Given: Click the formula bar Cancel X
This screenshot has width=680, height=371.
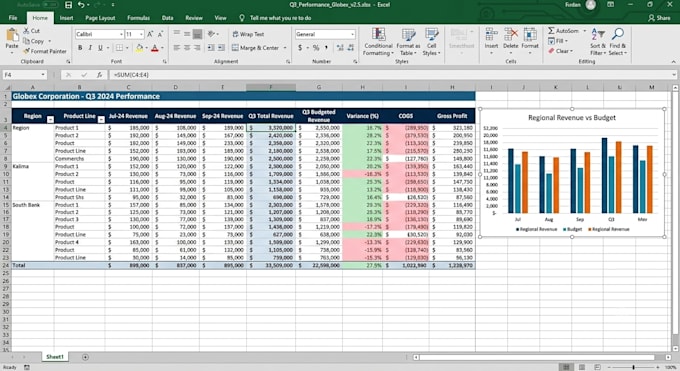Looking at the screenshot, I should [69, 75].
